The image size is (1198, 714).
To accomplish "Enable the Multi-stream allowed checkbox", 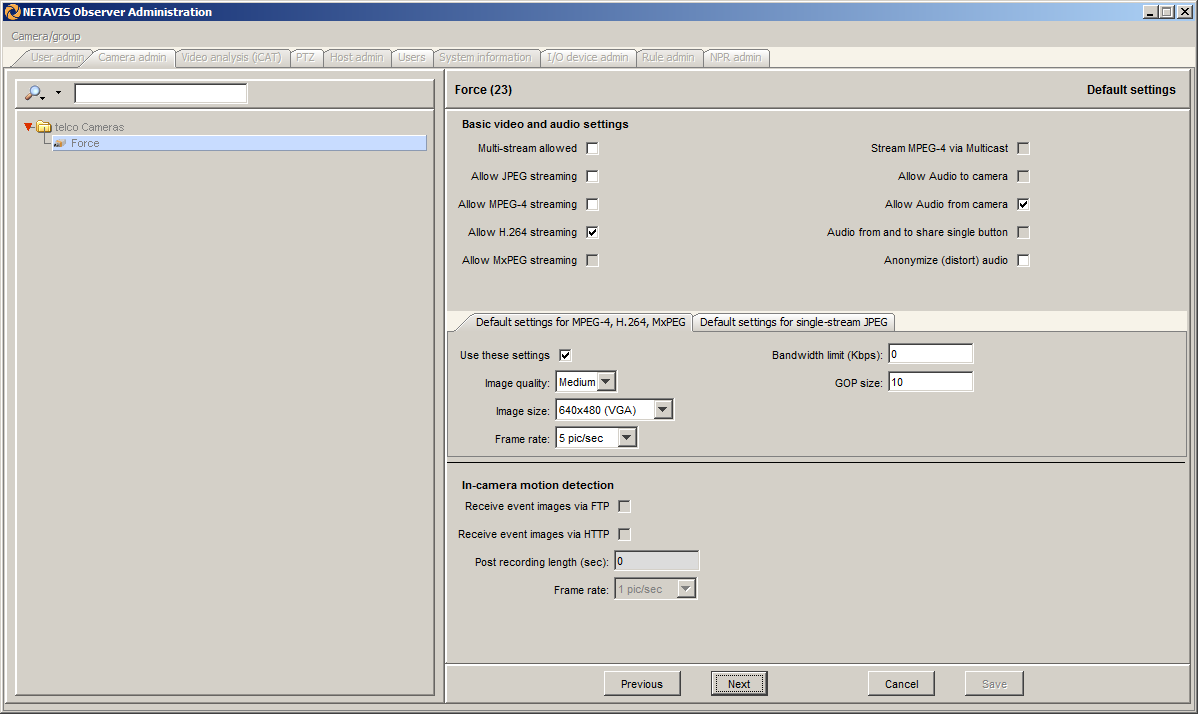I will click(x=593, y=149).
